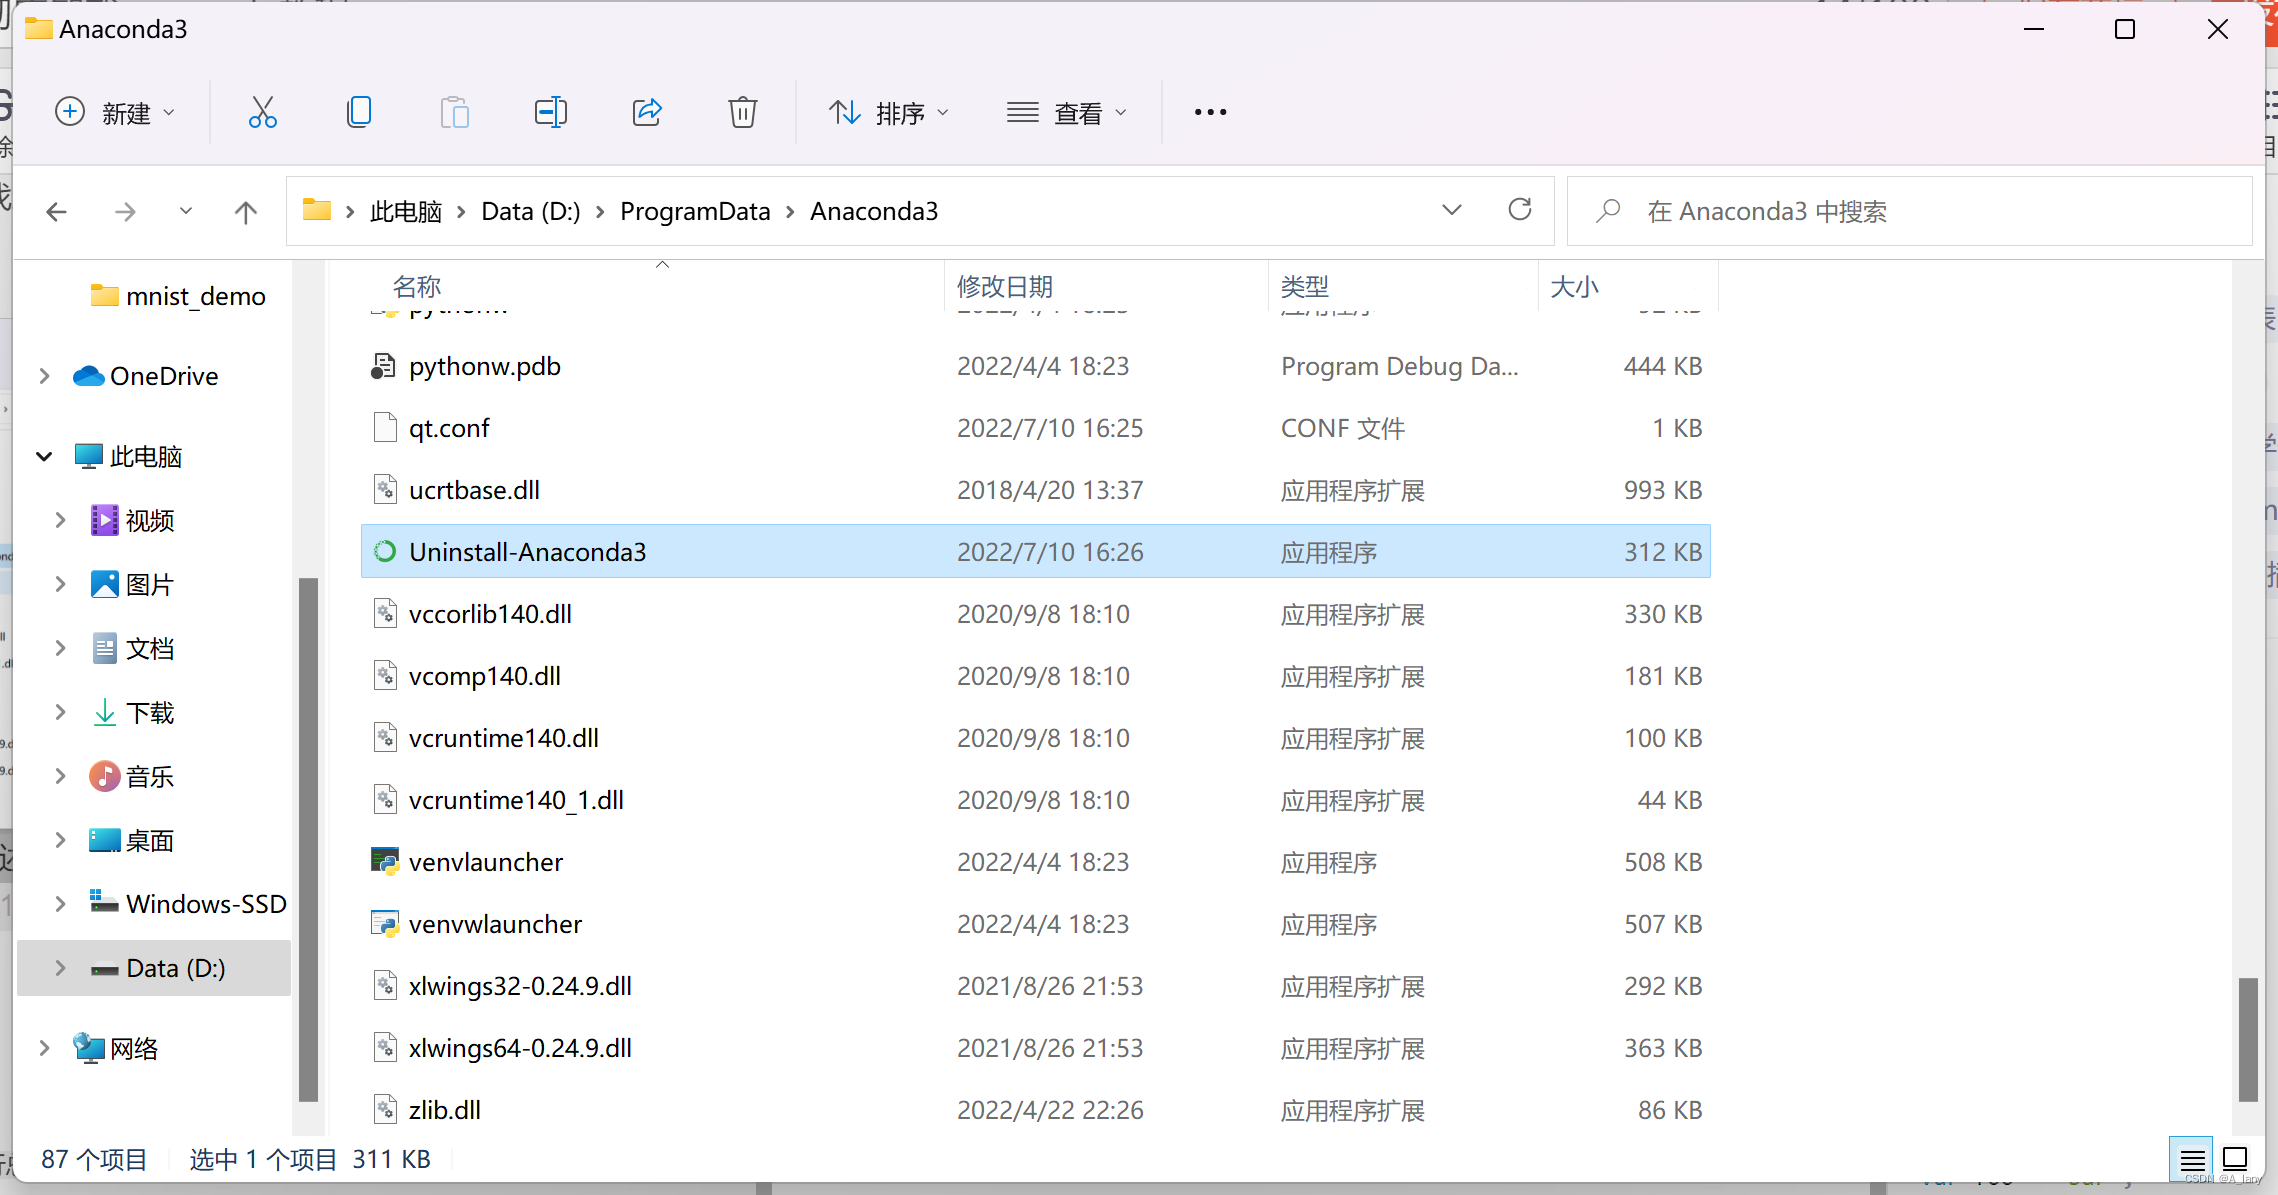Open the 排序 sort menu
The height and width of the screenshot is (1195, 2278).
[888, 113]
